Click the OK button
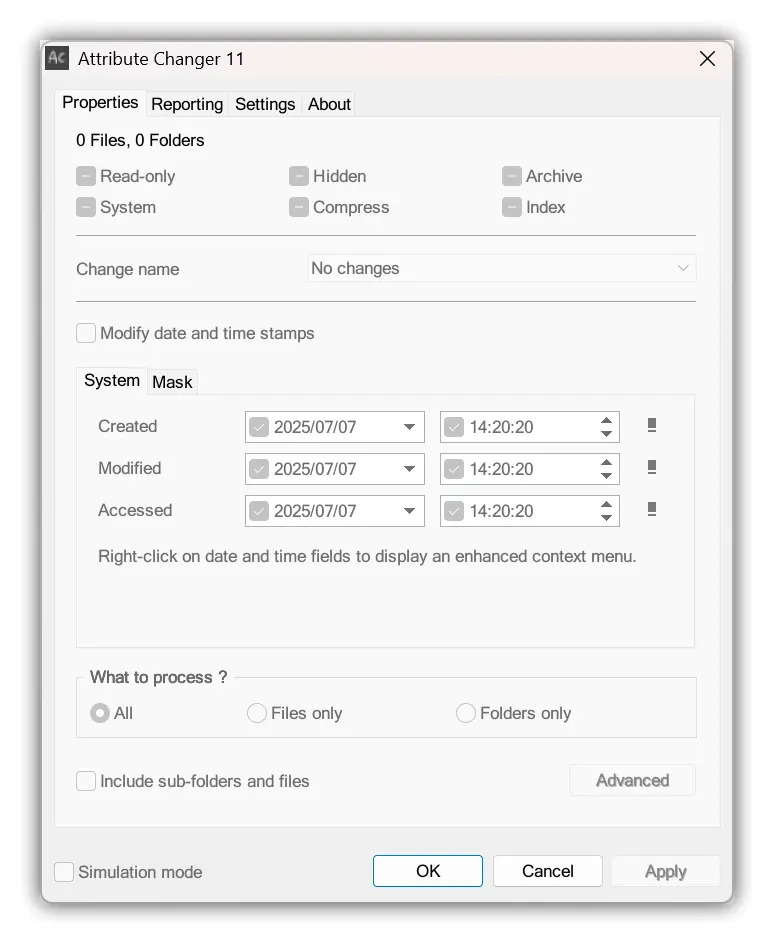Image resolution: width=774 pixels, height=944 pixels. click(428, 871)
